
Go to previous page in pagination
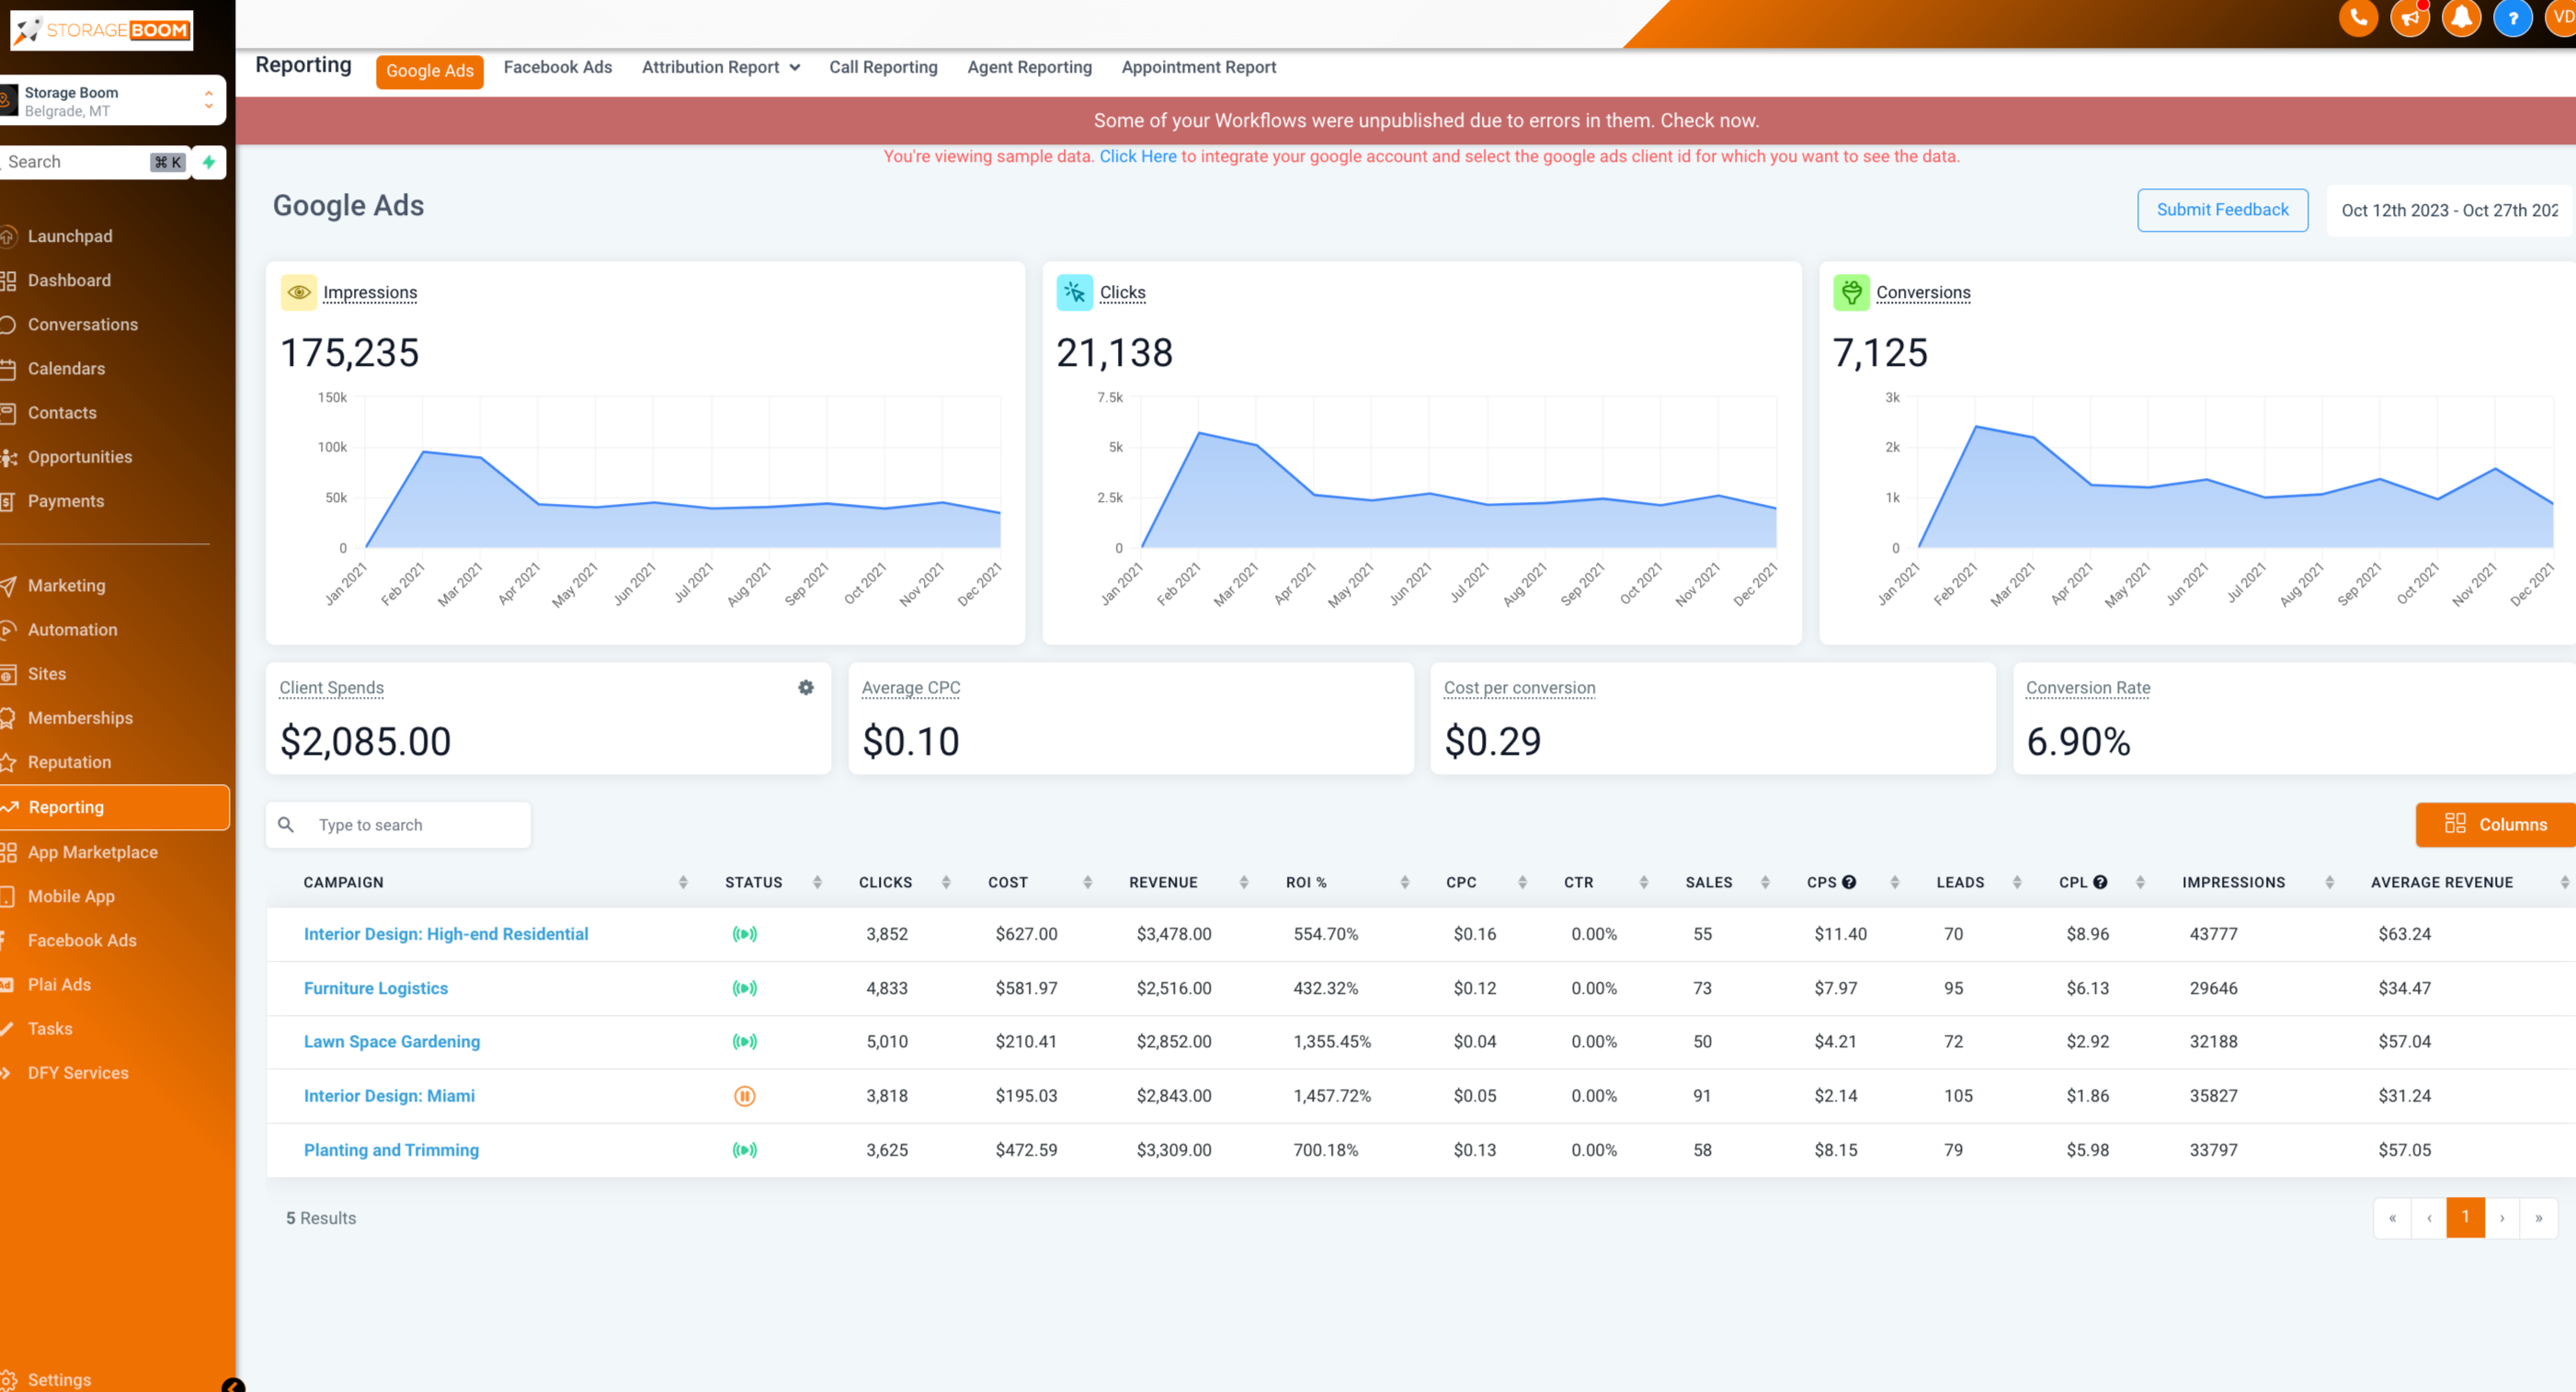(x=2429, y=1217)
